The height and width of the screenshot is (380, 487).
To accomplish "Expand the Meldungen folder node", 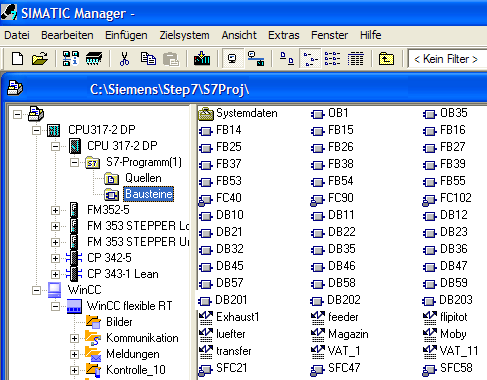I will (x=74, y=354).
